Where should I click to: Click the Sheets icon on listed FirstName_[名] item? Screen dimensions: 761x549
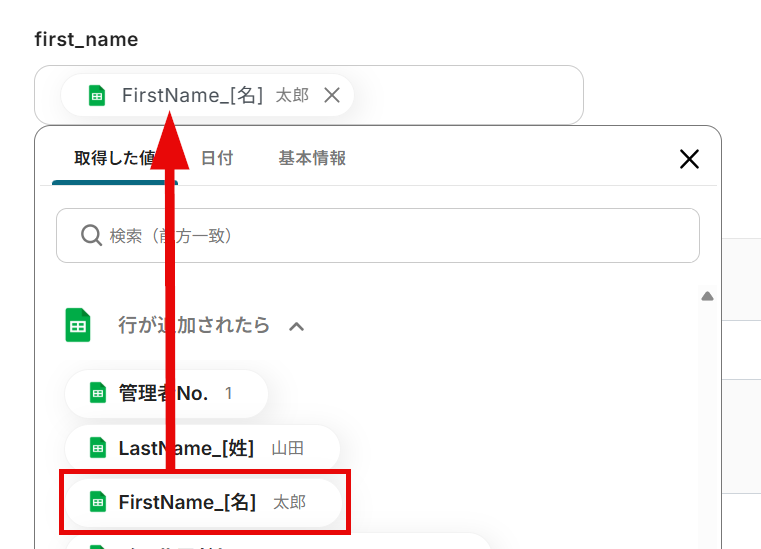(x=98, y=502)
